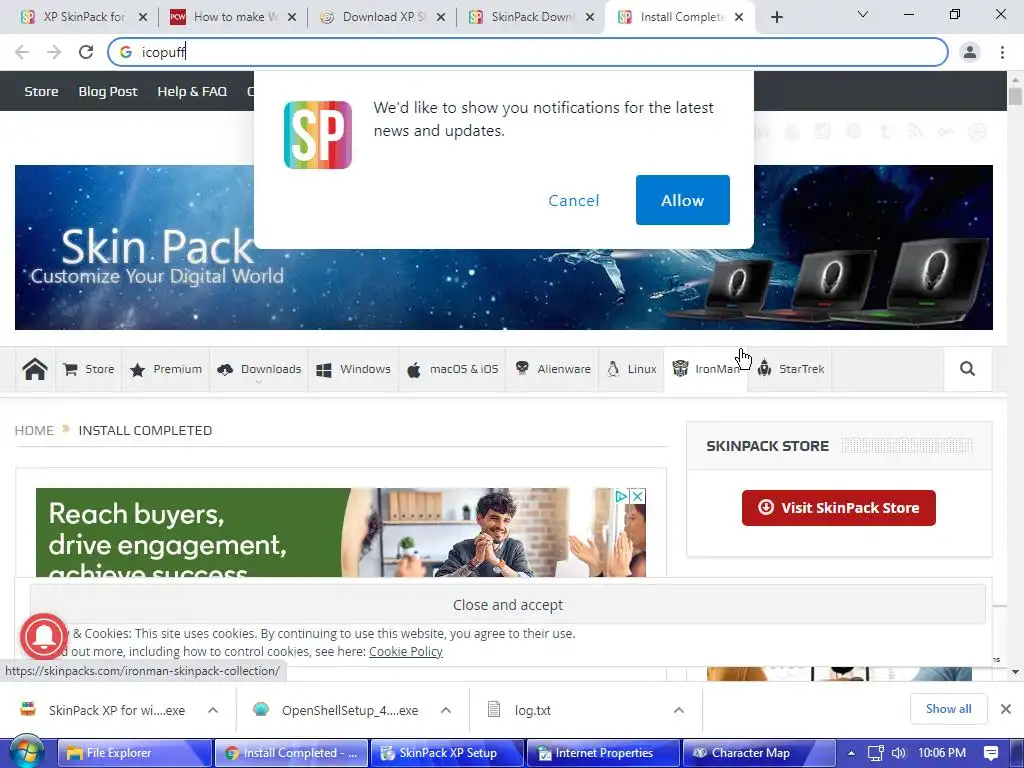Image resolution: width=1024 pixels, height=768 pixels.
Task: Click the page vertical scrollbar thumb
Action: (1015, 96)
